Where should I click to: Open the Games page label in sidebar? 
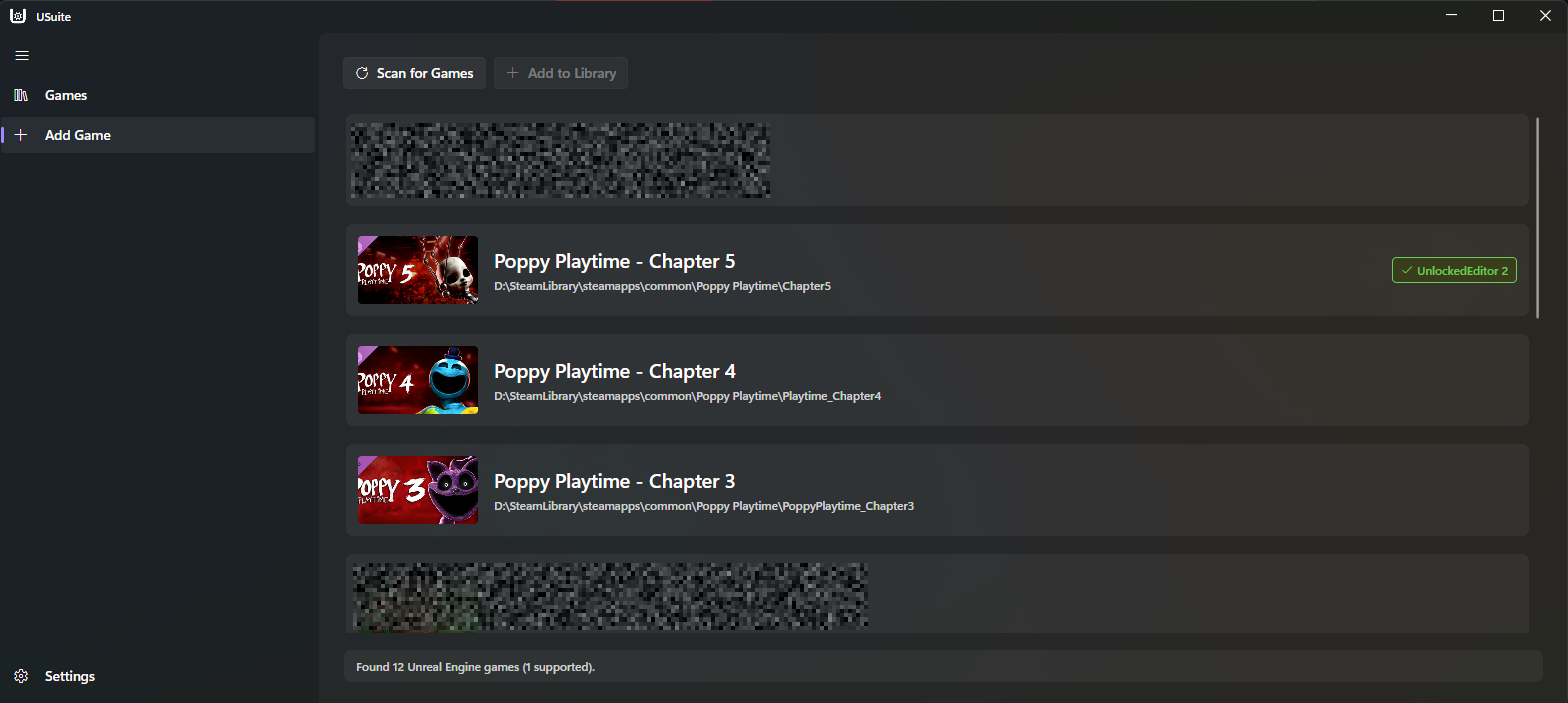66,95
